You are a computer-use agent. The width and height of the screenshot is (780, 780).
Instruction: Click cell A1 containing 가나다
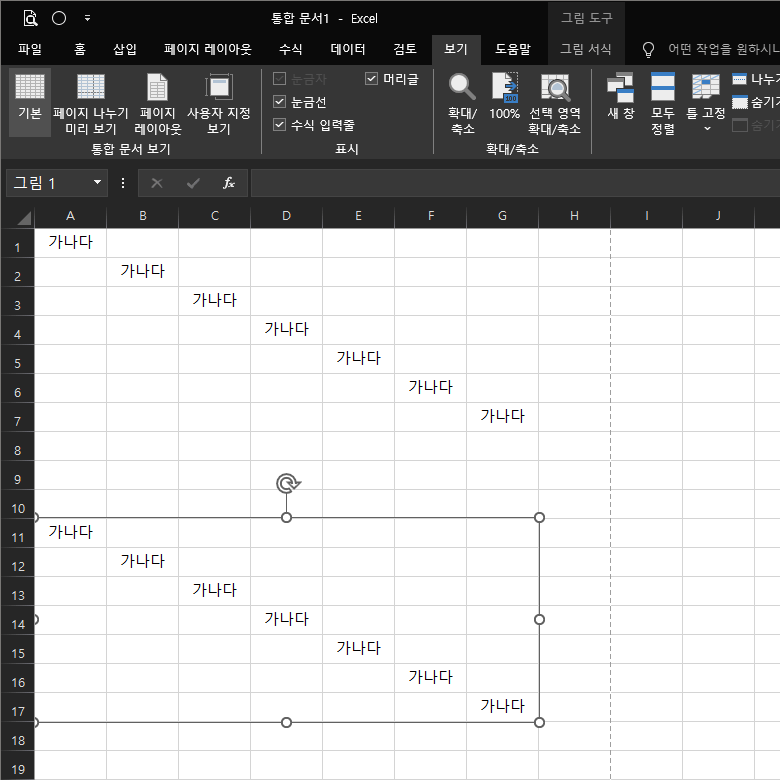point(70,243)
